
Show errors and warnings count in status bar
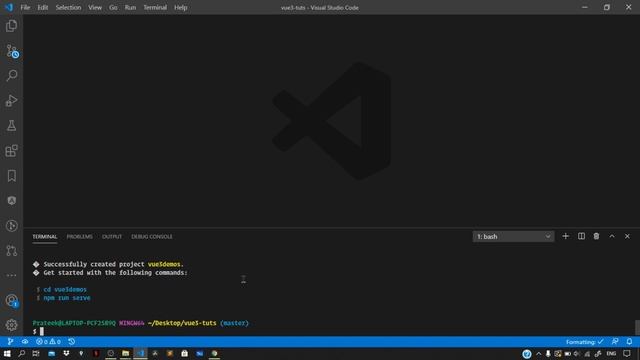[48, 342]
